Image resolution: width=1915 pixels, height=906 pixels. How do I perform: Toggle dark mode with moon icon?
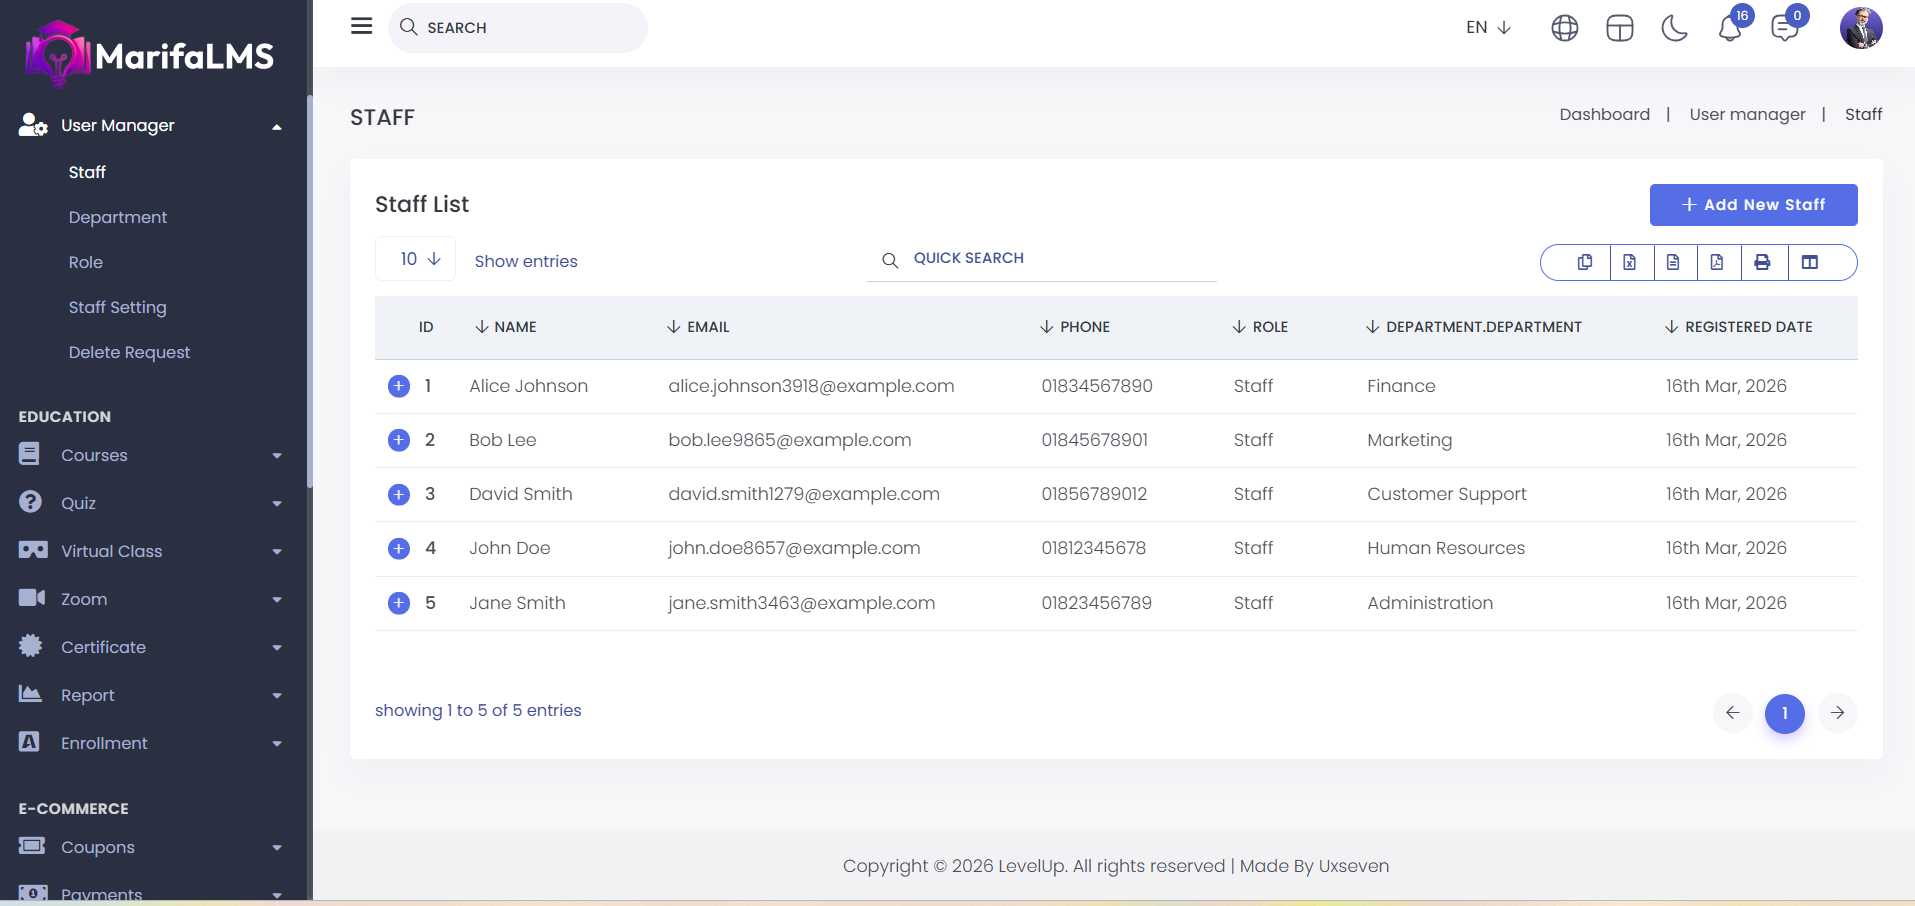click(x=1674, y=28)
